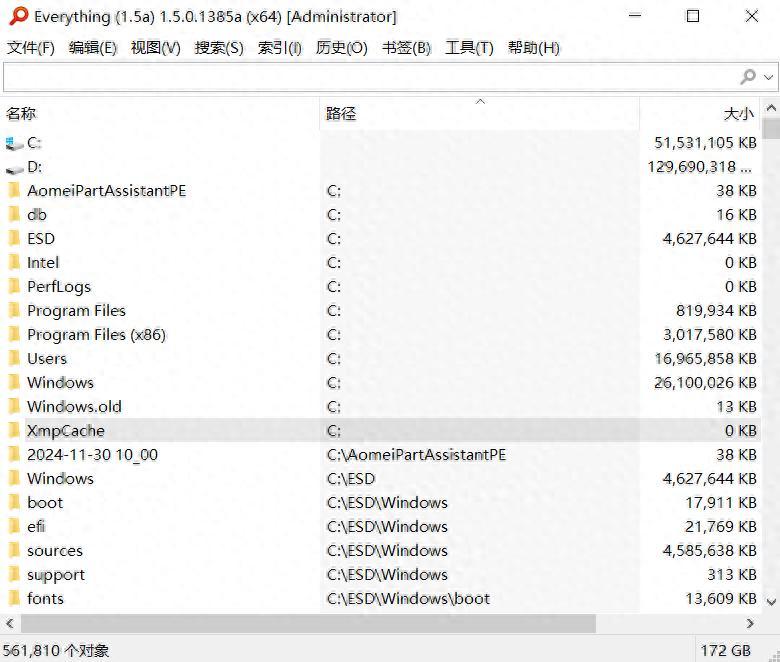
Task: Click the Windows.old folder icon
Action: (x=14, y=407)
